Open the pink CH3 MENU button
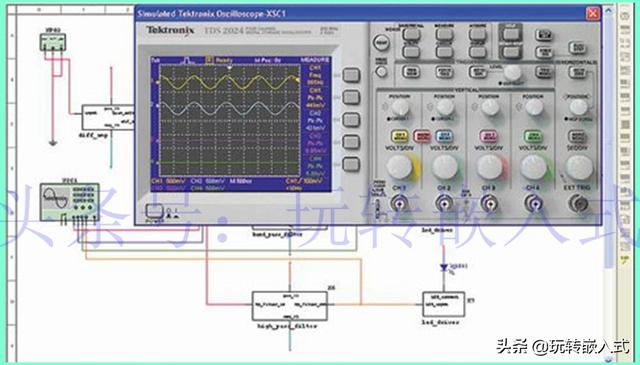Image resolution: width=640 pixels, height=365 pixels. 488,136
